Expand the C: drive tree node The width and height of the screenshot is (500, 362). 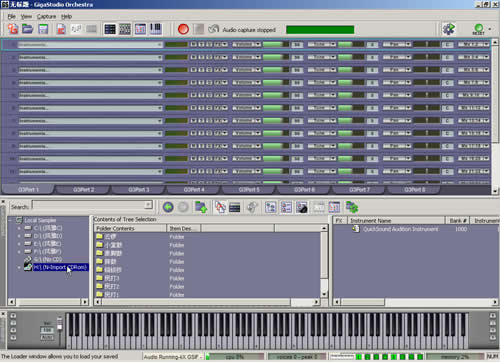click(19, 228)
